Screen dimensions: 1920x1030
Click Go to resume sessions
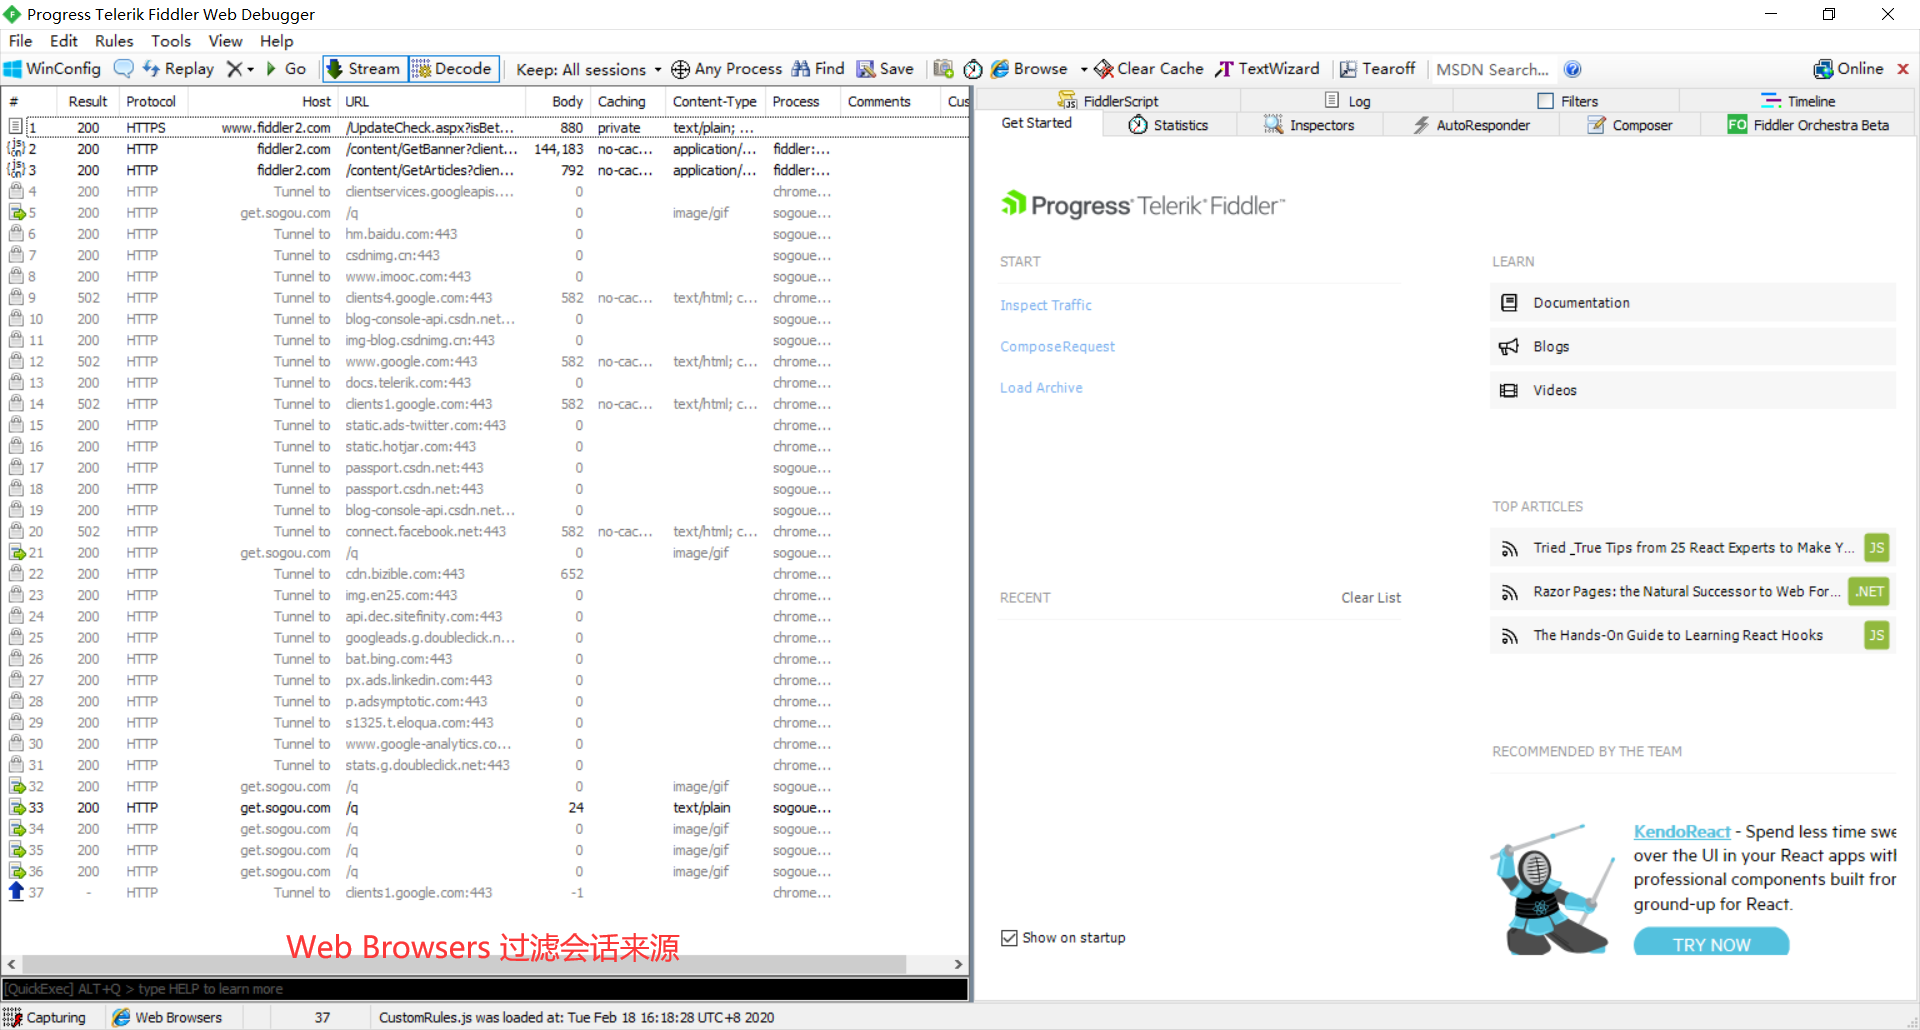(285, 69)
